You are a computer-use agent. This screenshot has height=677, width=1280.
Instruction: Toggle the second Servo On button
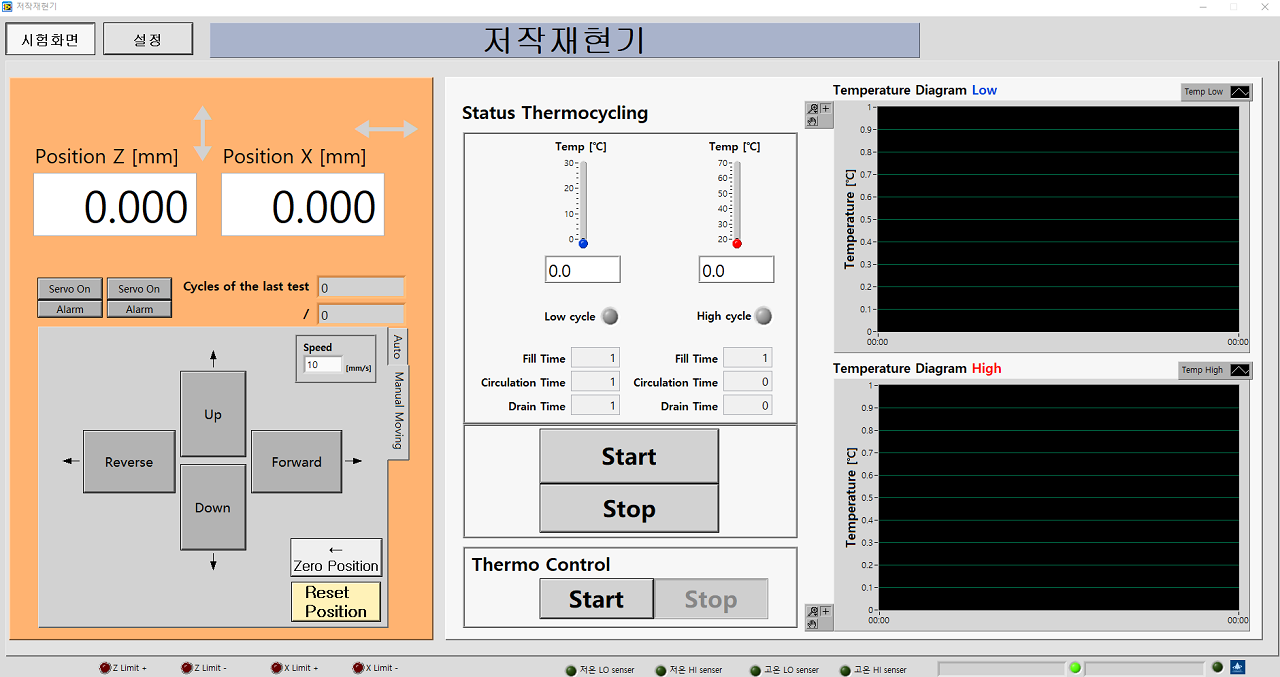point(139,289)
